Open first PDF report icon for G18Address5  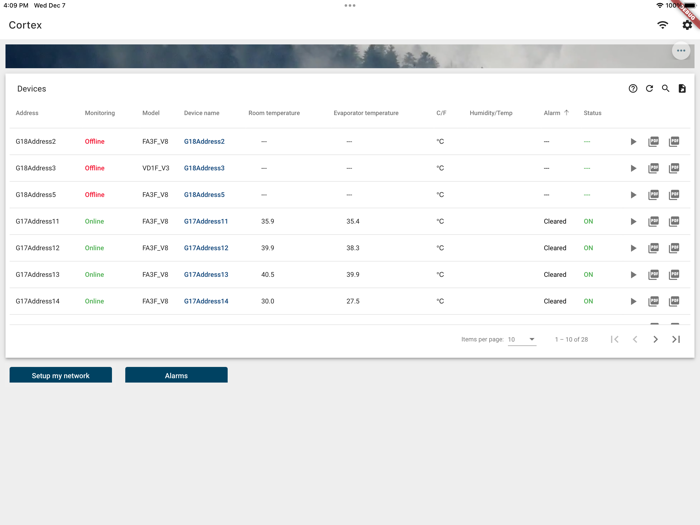tap(654, 195)
